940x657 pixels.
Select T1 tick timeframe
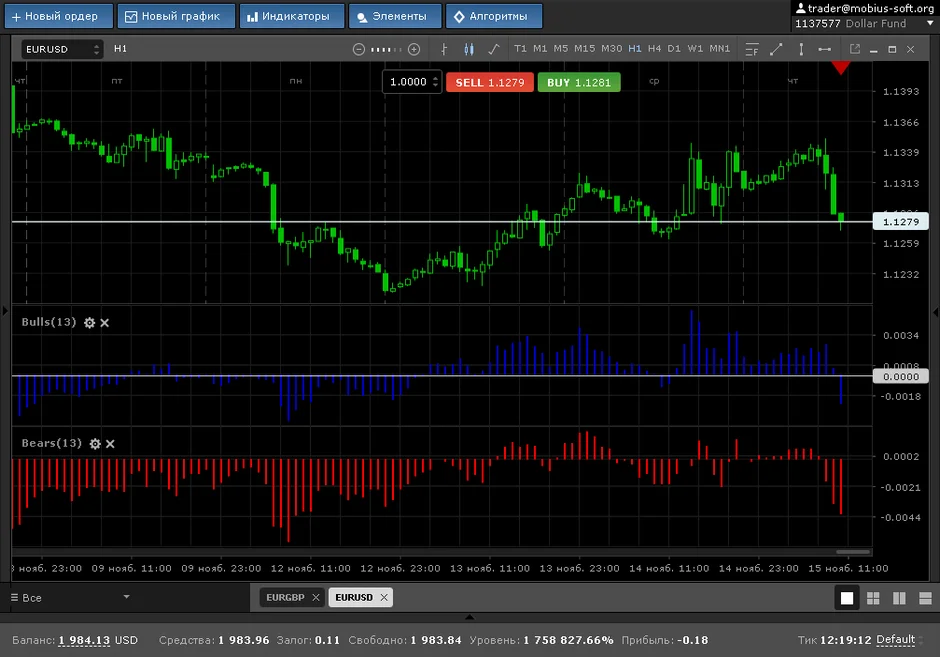click(x=520, y=49)
